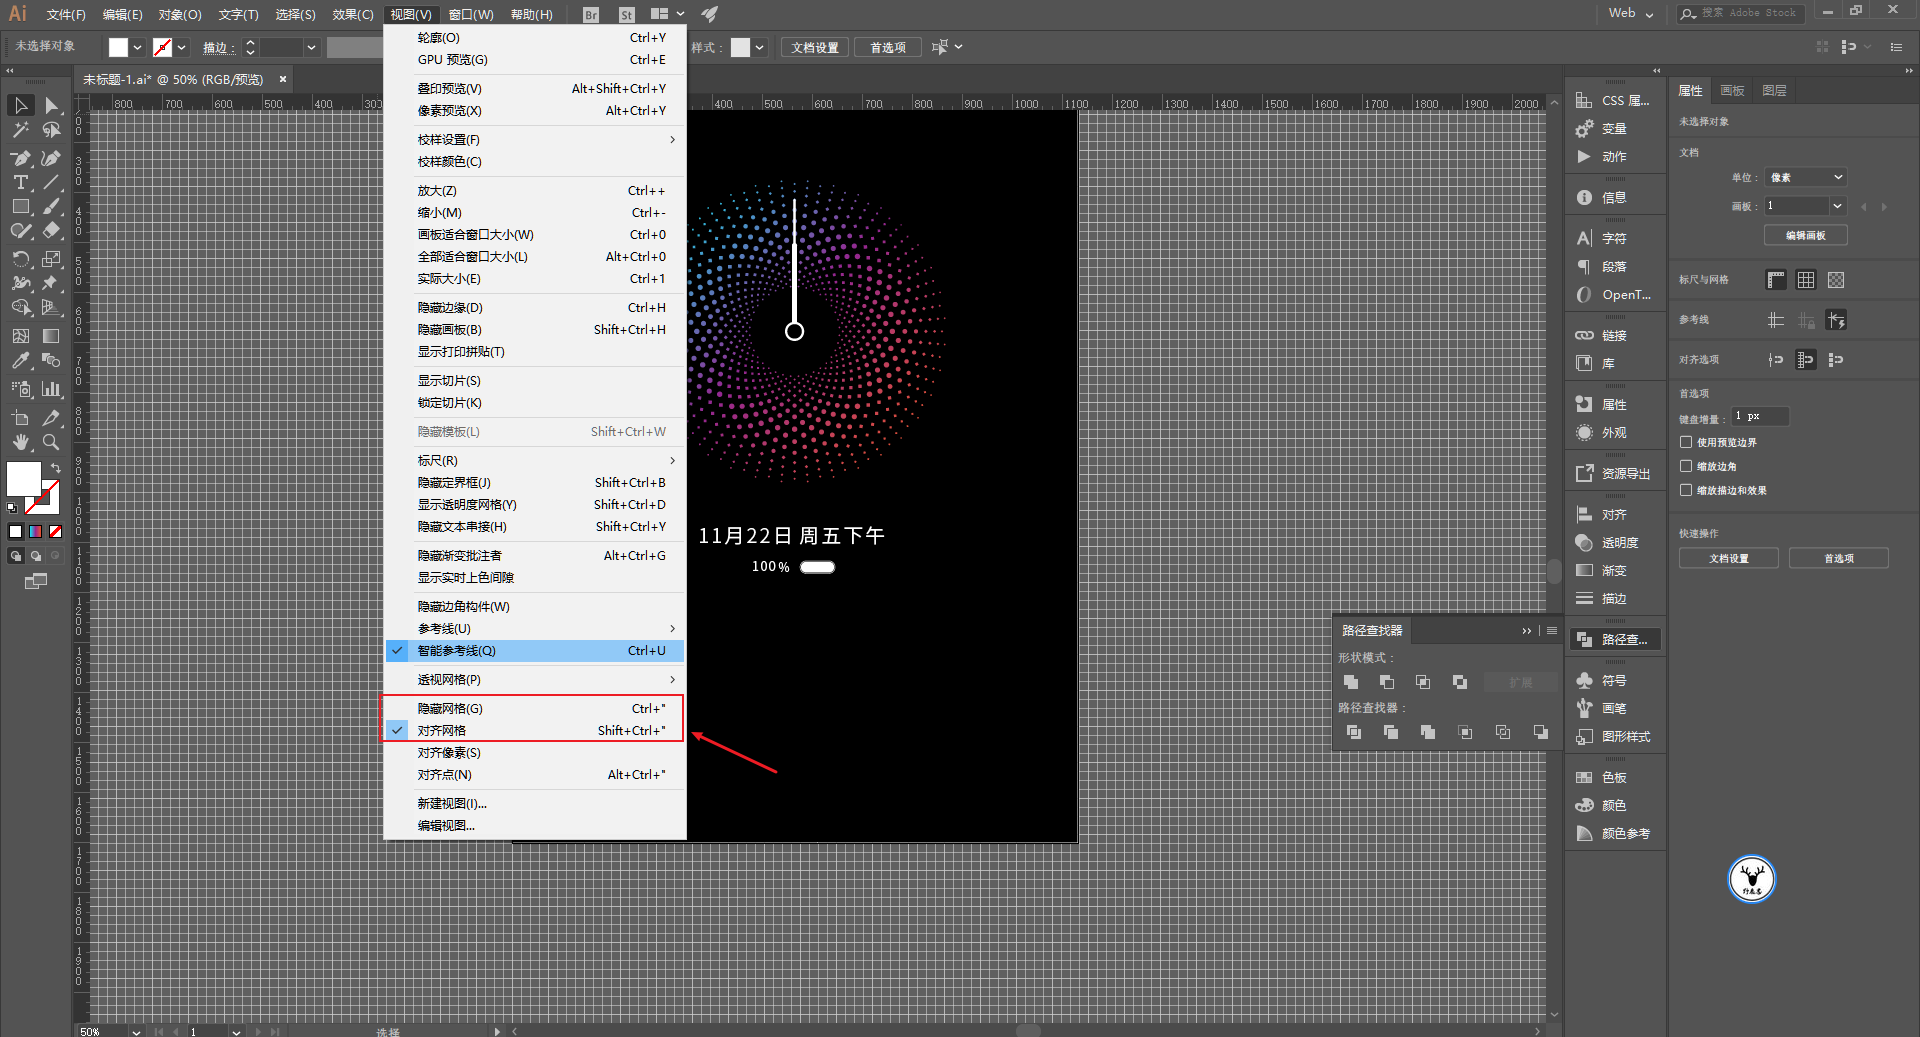Toggle 智能参考线(Q) menu option
The width and height of the screenshot is (1920, 1037).
pyautogui.click(x=535, y=650)
